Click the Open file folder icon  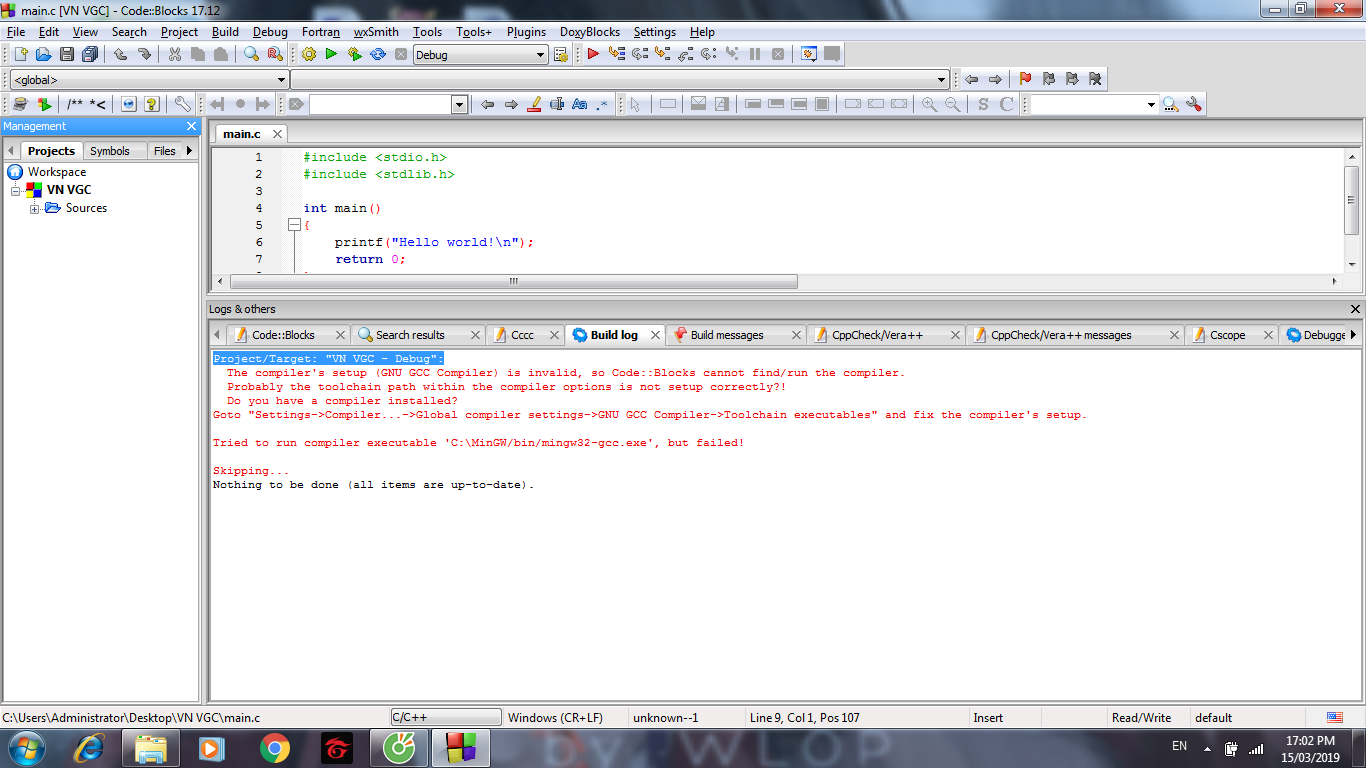coord(43,54)
